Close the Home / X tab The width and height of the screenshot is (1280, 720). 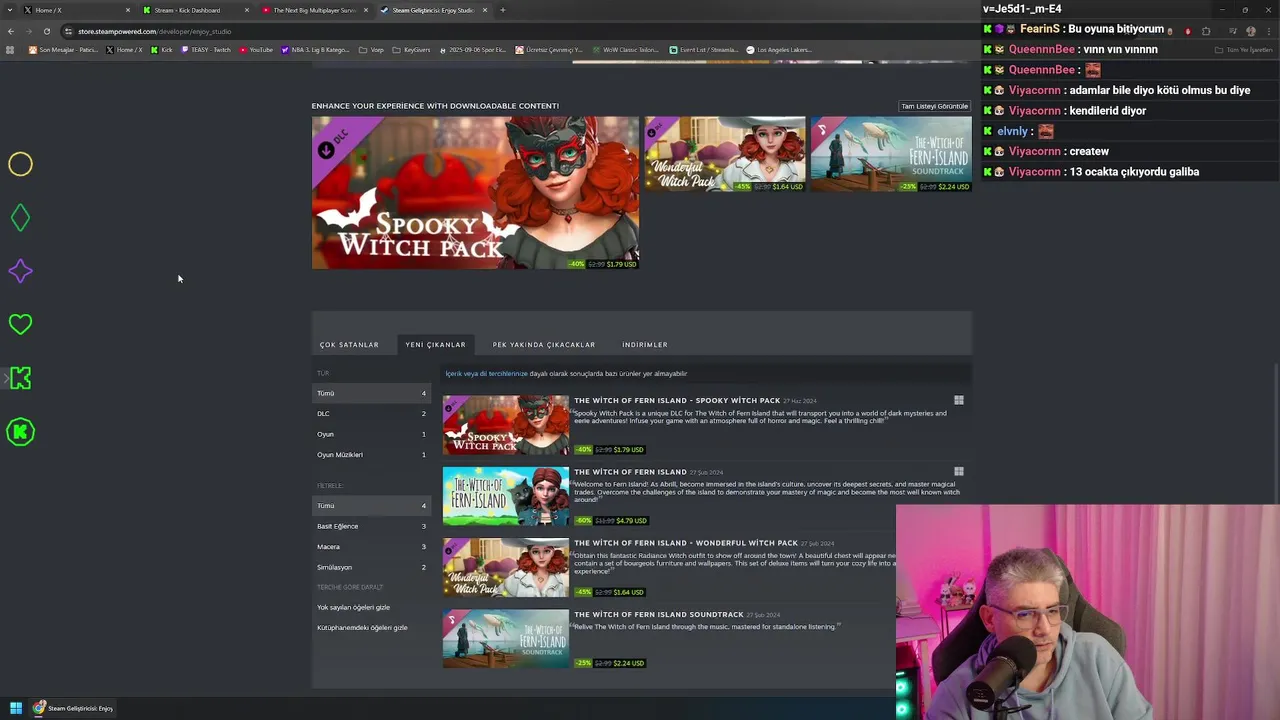(x=128, y=10)
